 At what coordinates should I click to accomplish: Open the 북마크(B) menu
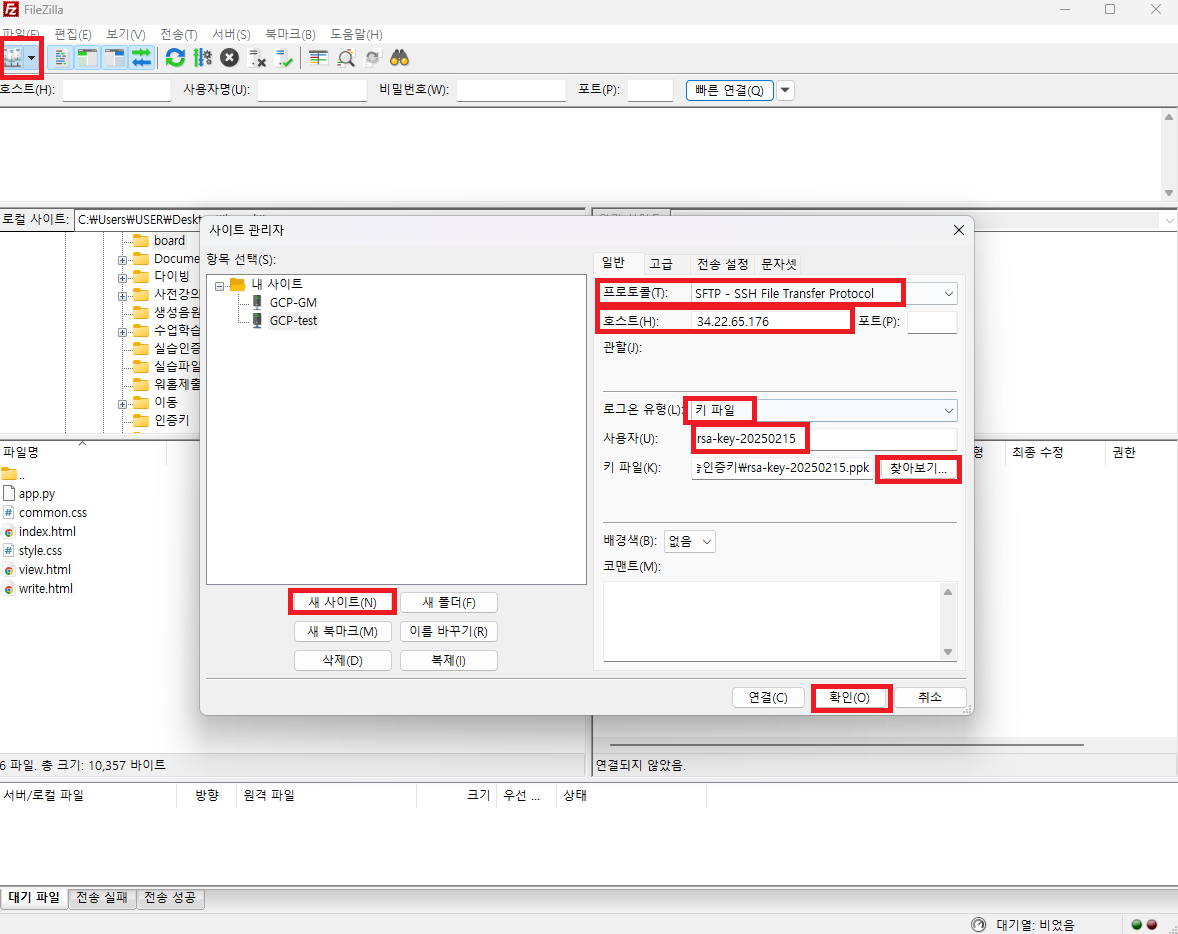click(290, 35)
